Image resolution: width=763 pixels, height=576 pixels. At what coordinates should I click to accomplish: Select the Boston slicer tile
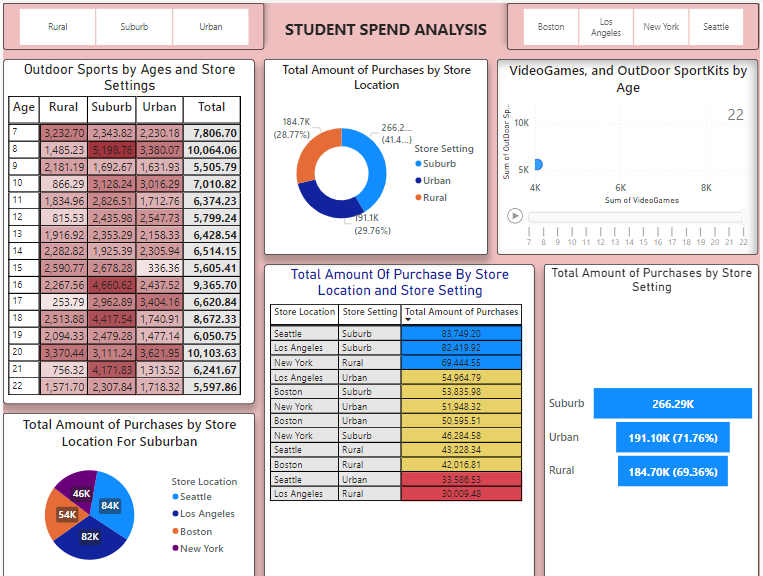click(551, 27)
